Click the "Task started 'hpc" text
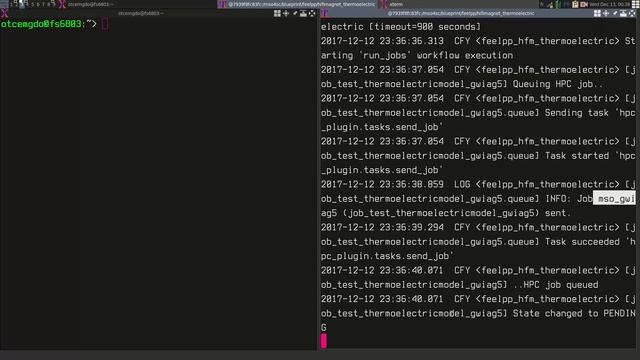This screenshot has width=640, height=360. pyautogui.click(x=590, y=156)
